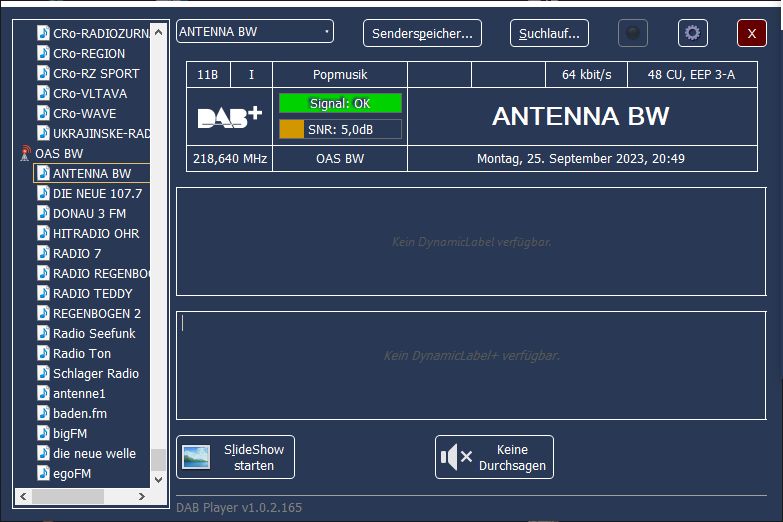Click the vertical scrollbar thumb of station list
This screenshot has height=522, width=783.
click(x=159, y=460)
